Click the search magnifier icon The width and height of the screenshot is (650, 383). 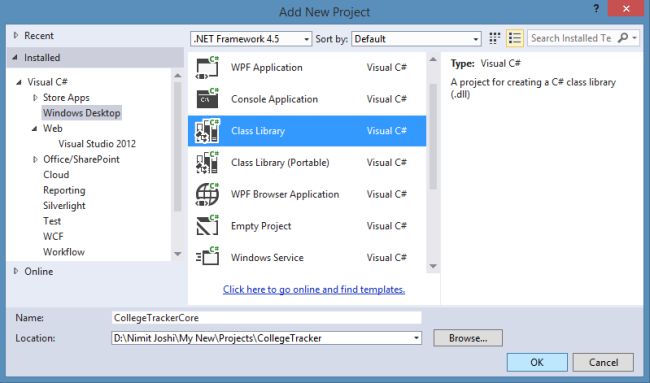[x=622, y=38]
